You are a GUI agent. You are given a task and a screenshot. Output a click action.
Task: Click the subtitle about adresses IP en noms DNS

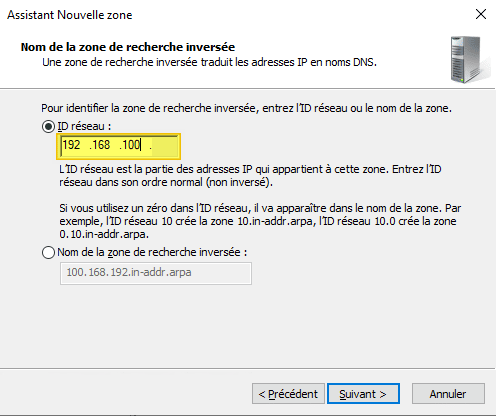[x=209, y=62]
